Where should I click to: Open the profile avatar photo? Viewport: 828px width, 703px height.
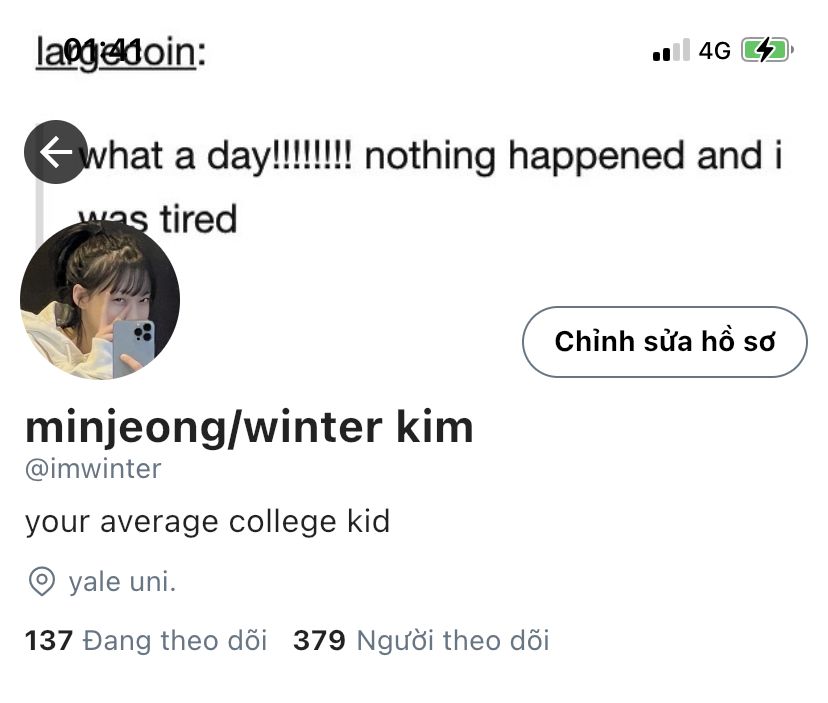click(x=100, y=300)
